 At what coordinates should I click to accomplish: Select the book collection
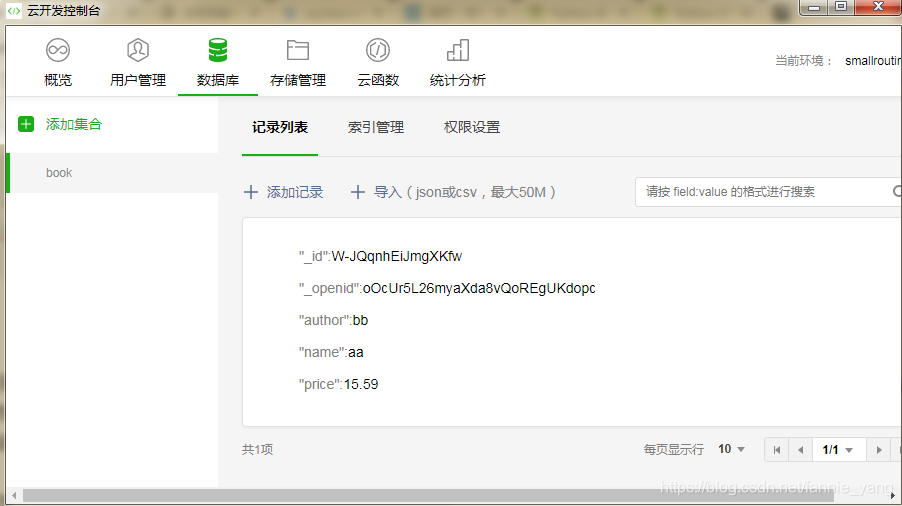[x=112, y=172]
